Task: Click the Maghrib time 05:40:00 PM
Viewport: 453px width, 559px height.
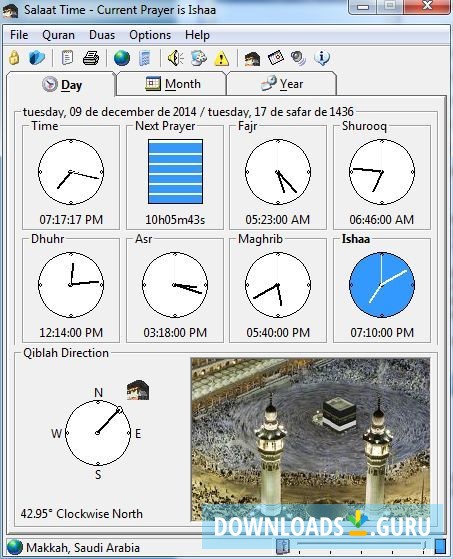Action: (278, 333)
